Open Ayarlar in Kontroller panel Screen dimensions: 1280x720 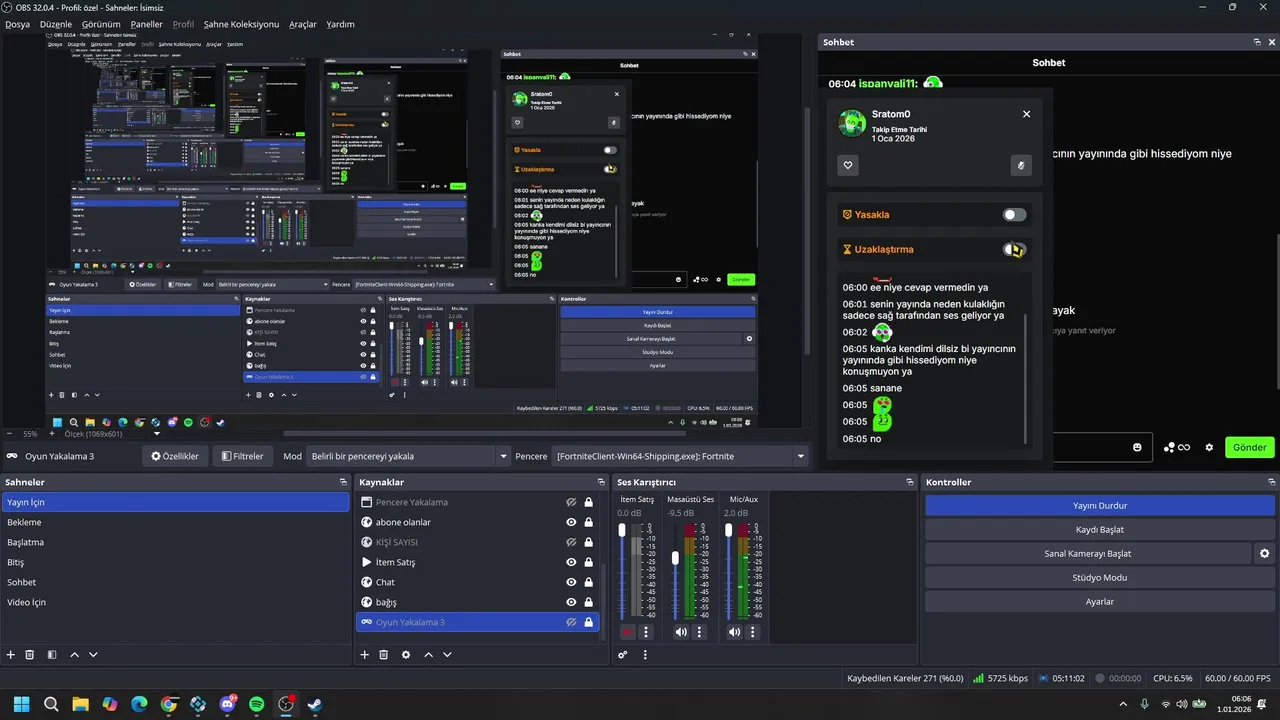[1100, 602]
